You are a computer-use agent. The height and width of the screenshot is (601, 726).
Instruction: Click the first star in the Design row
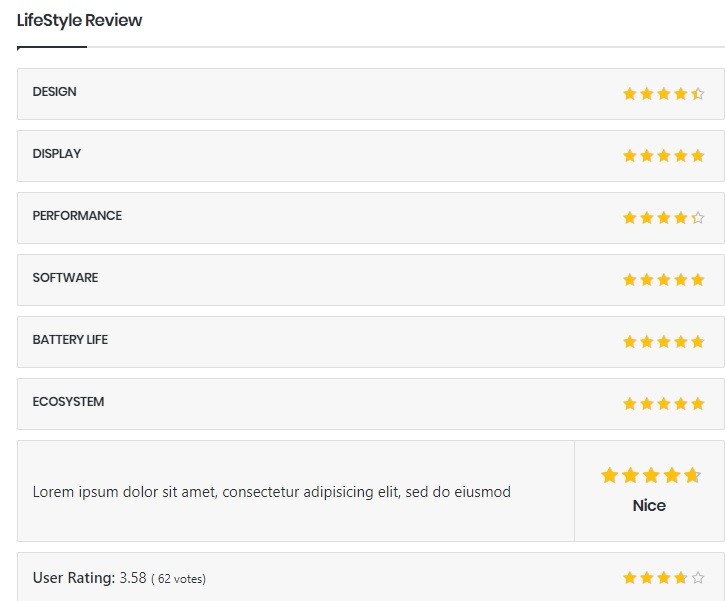click(x=630, y=94)
